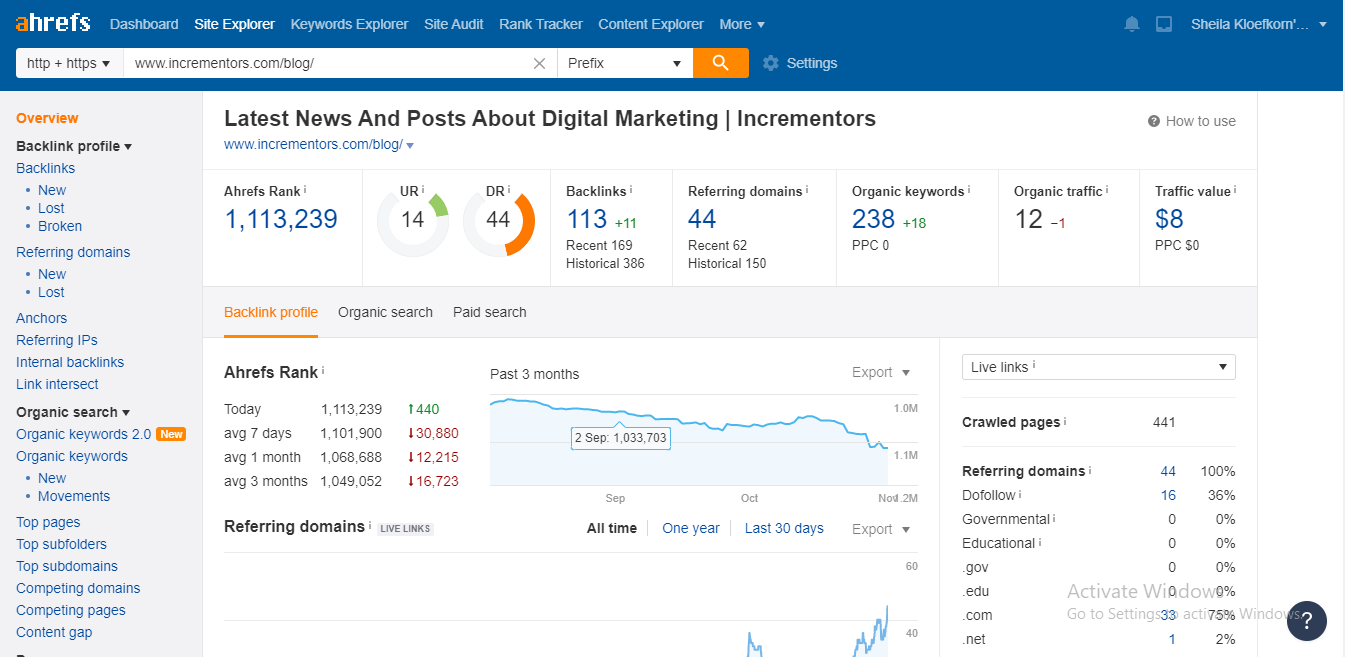Viewport: 1345px width, 657px height.
Task: Open Export menu for Ahrefs Rank chart
Action: point(881,372)
